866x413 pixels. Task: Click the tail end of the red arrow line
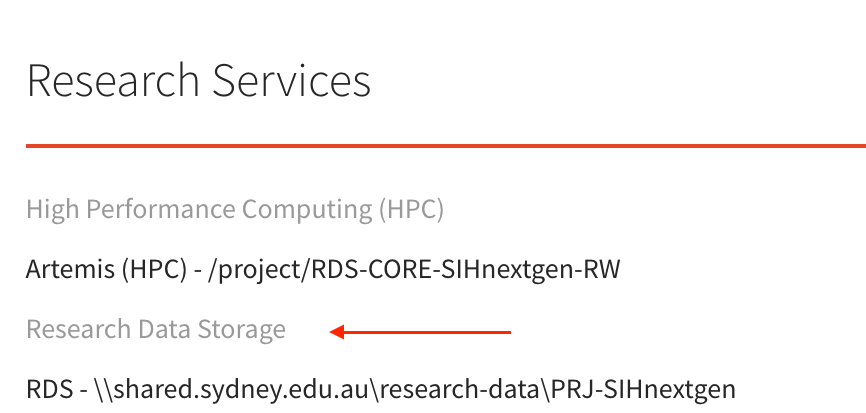click(x=507, y=332)
